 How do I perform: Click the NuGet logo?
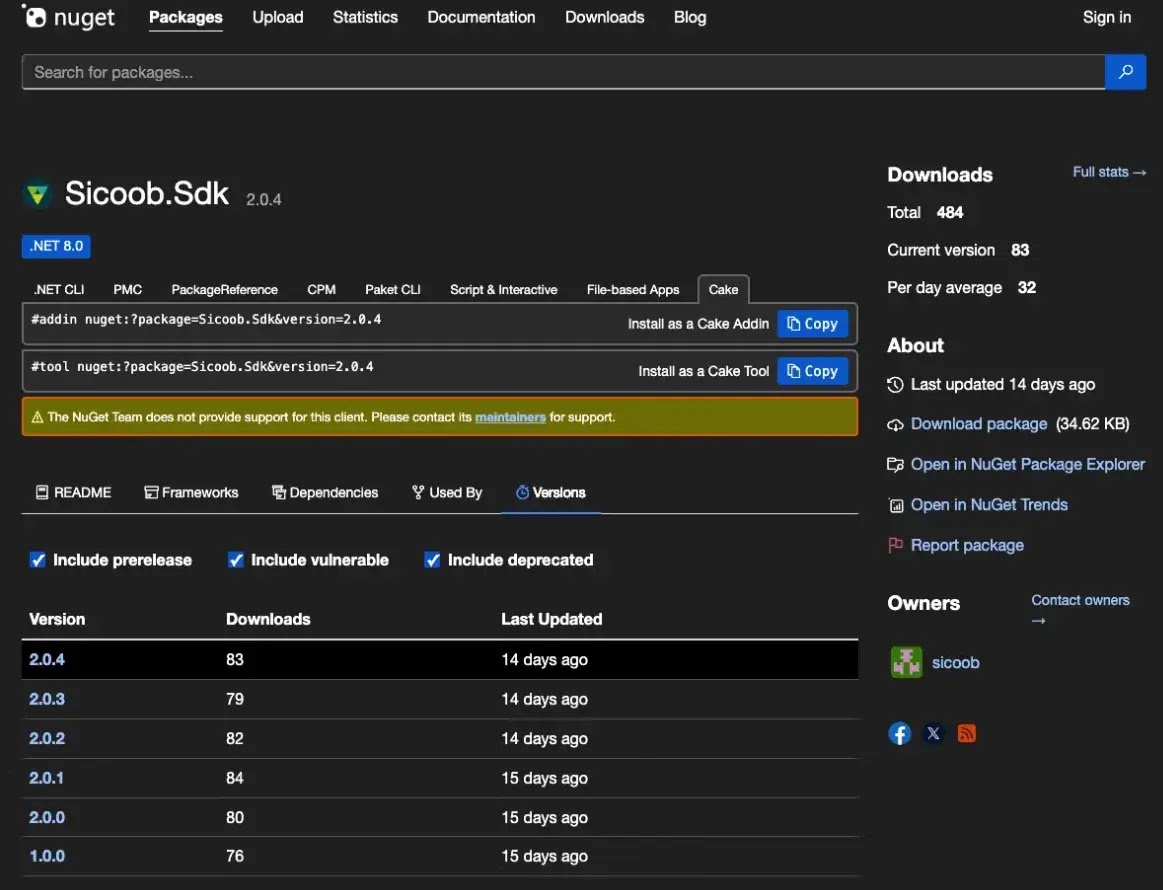(68, 17)
